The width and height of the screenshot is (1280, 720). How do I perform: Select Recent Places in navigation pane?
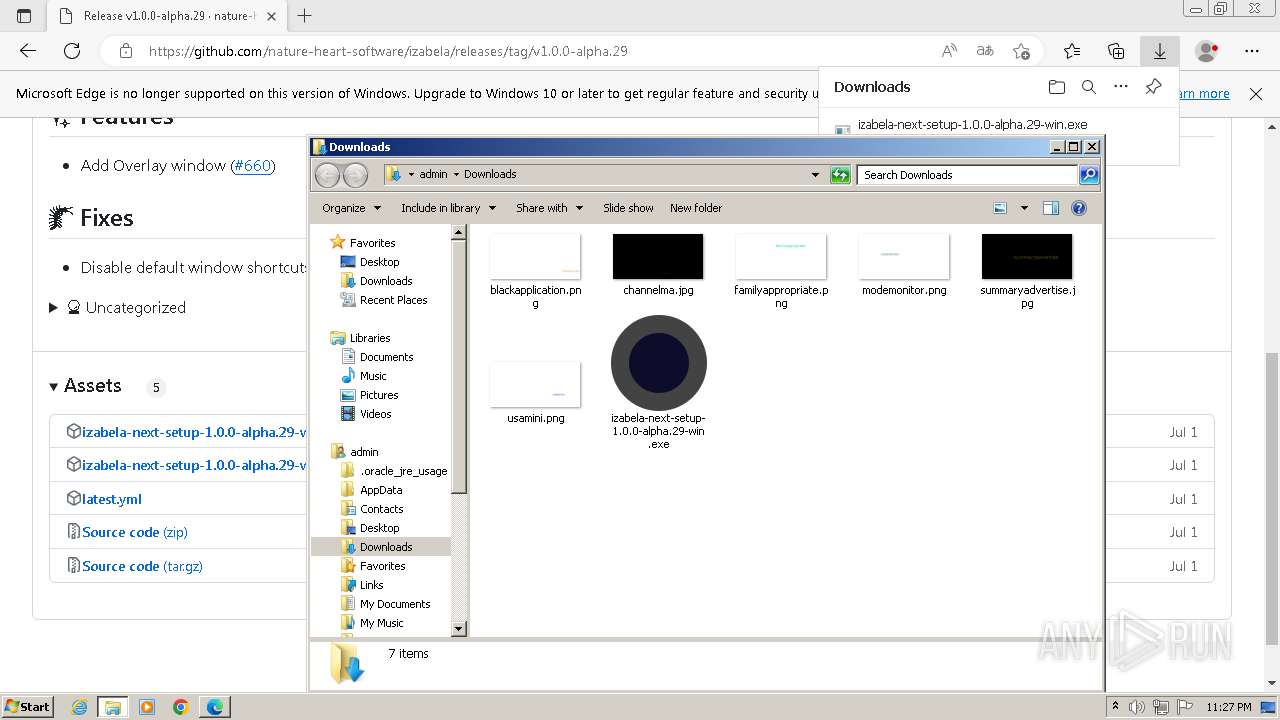coord(393,300)
